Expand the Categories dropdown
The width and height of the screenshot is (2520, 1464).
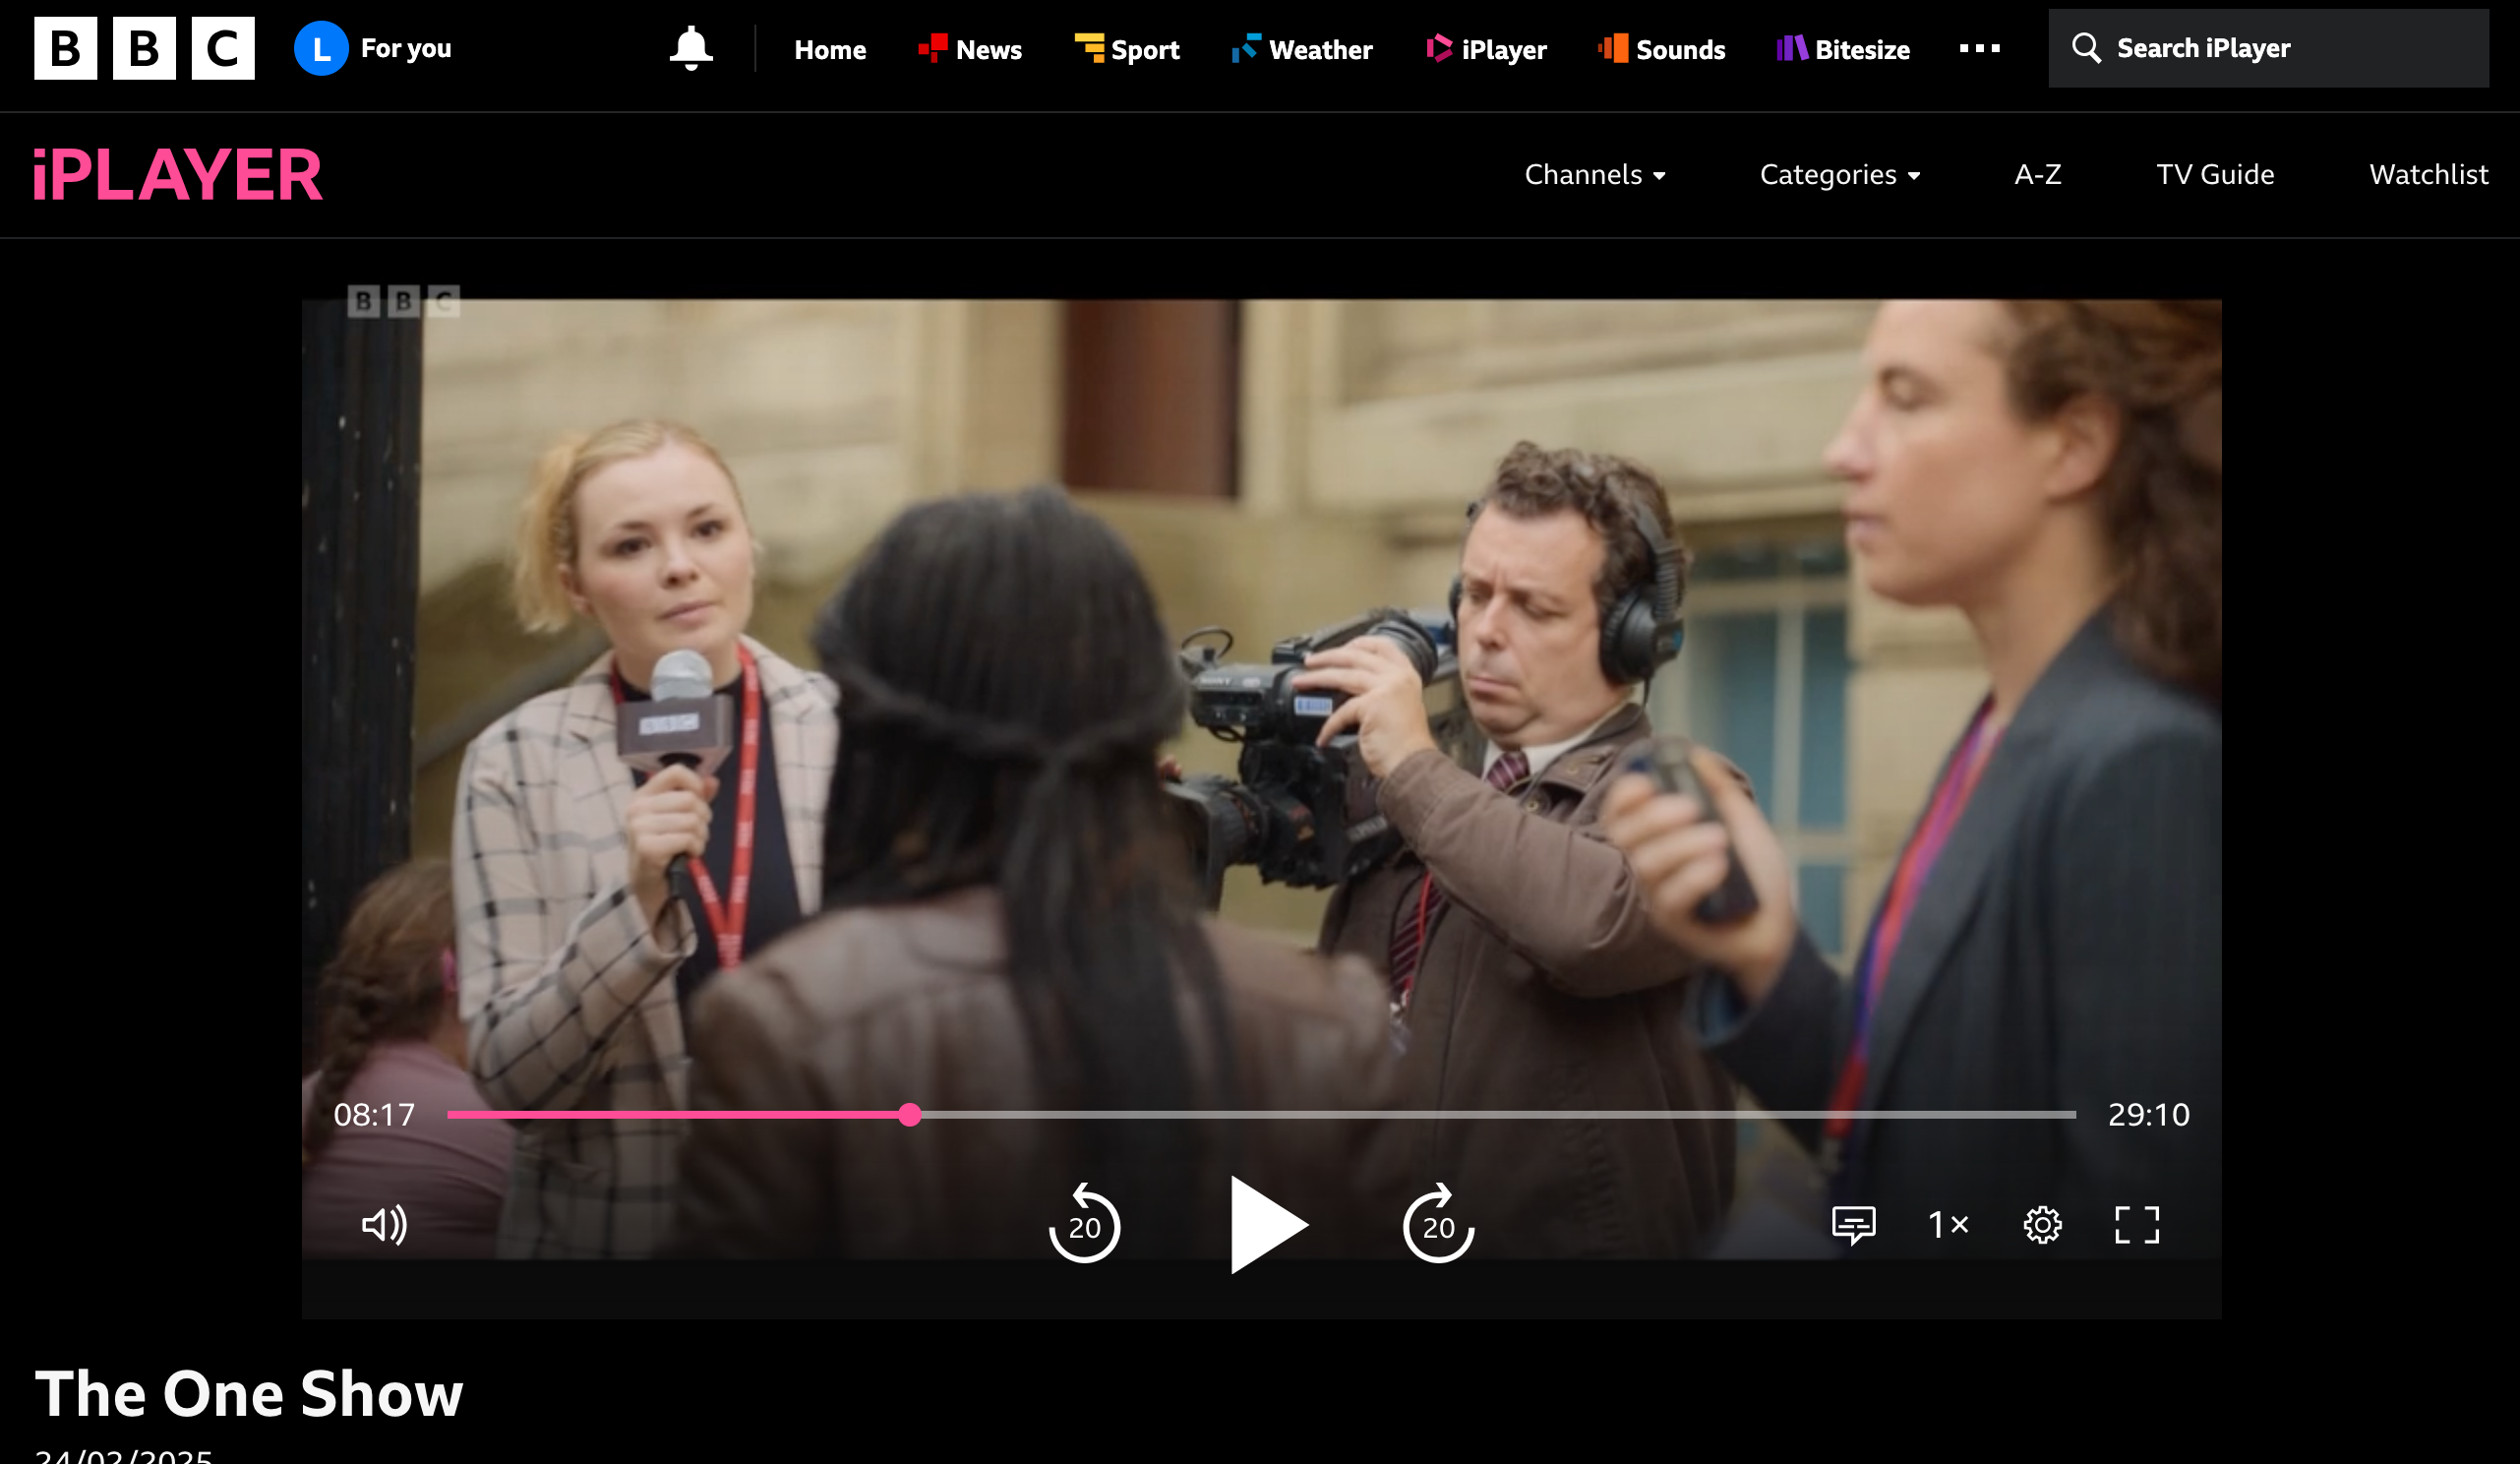click(x=1840, y=175)
